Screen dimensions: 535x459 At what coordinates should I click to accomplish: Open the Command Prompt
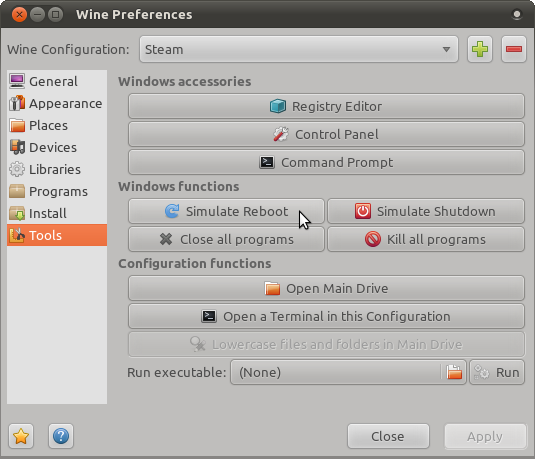tap(326, 162)
